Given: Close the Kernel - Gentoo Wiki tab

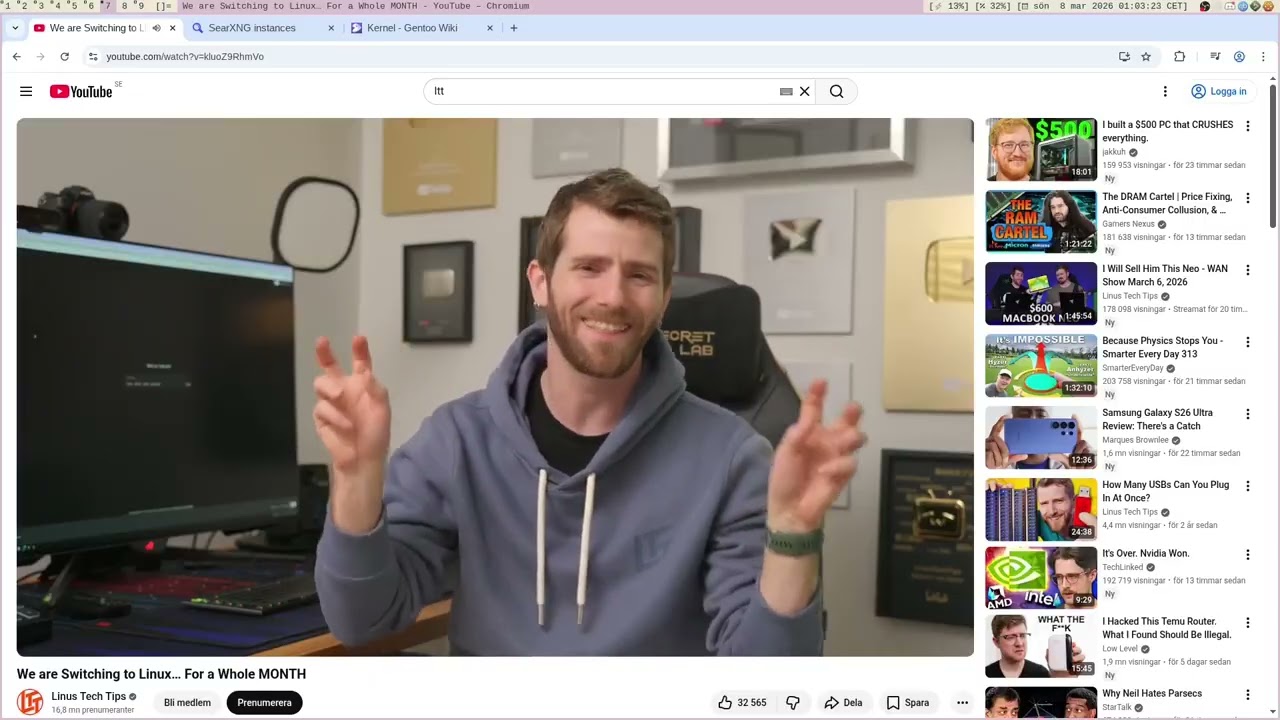Looking at the screenshot, I should coord(490,28).
